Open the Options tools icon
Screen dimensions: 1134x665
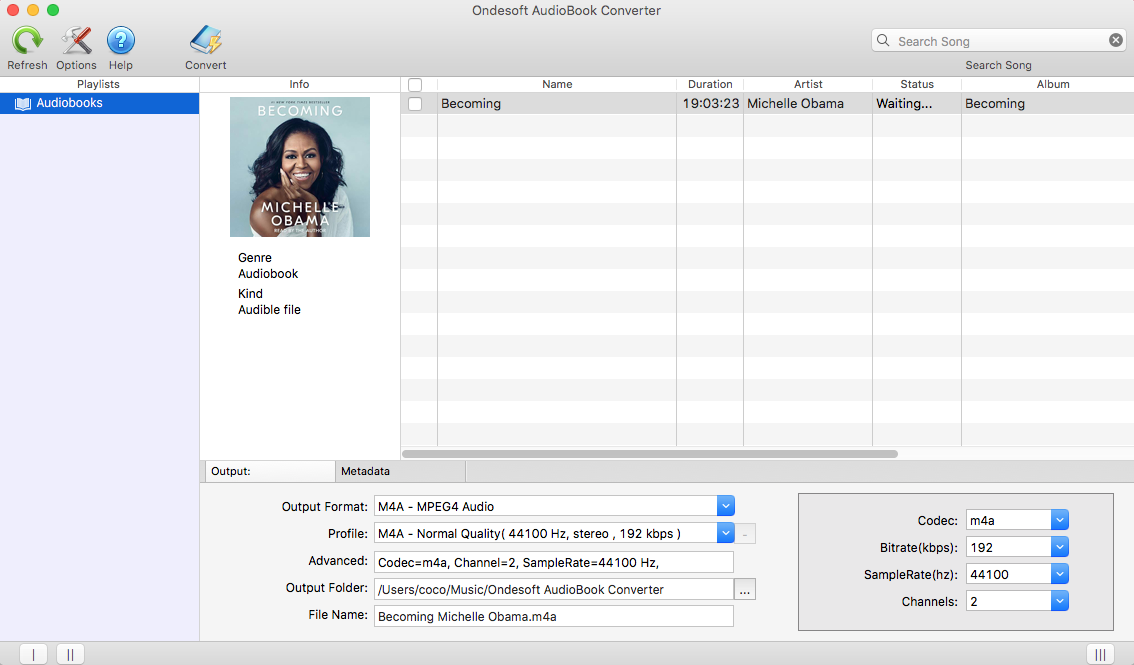[76, 40]
